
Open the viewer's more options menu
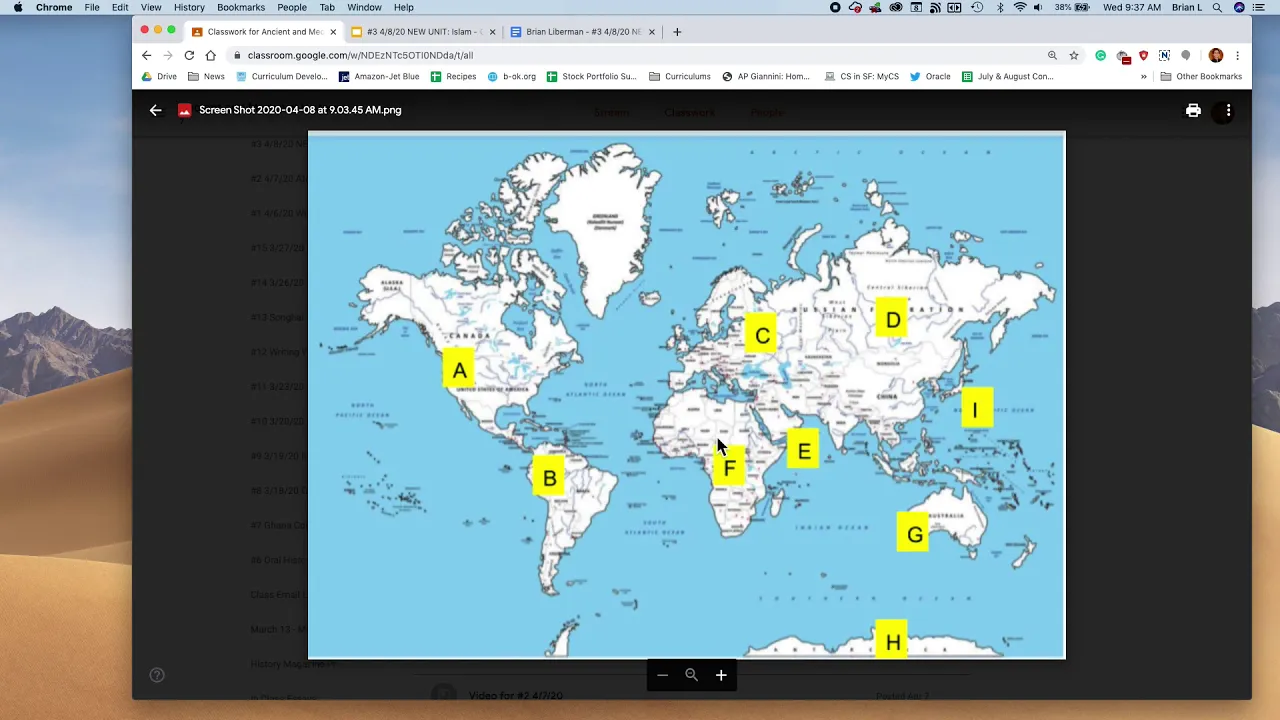1228,110
